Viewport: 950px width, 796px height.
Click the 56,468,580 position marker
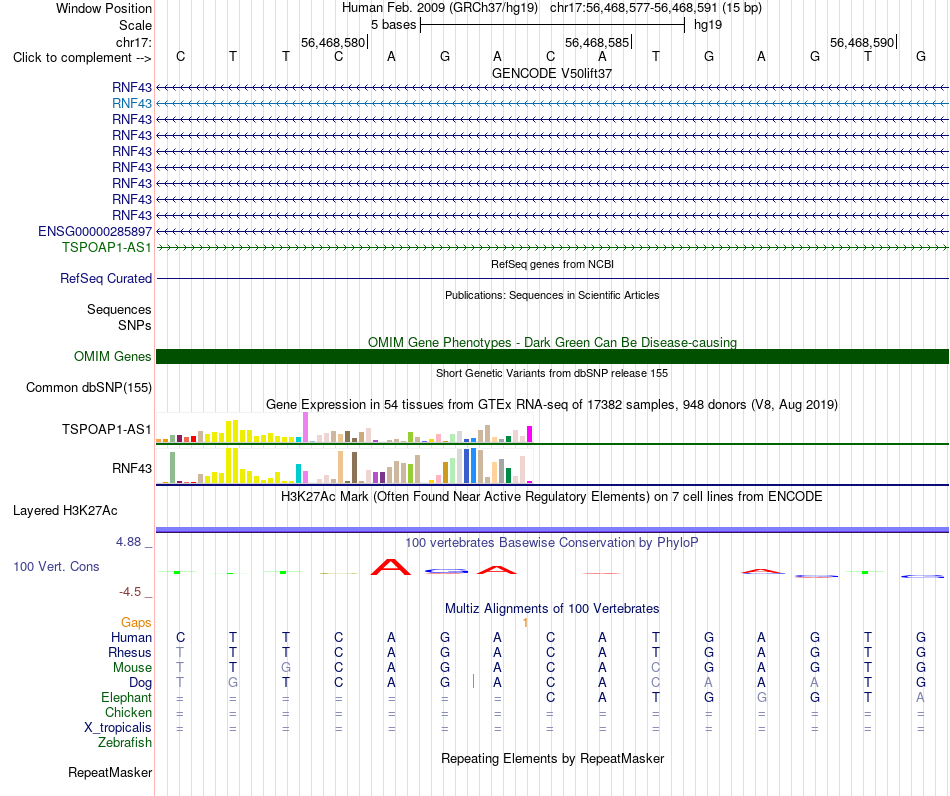tap(333, 43)
